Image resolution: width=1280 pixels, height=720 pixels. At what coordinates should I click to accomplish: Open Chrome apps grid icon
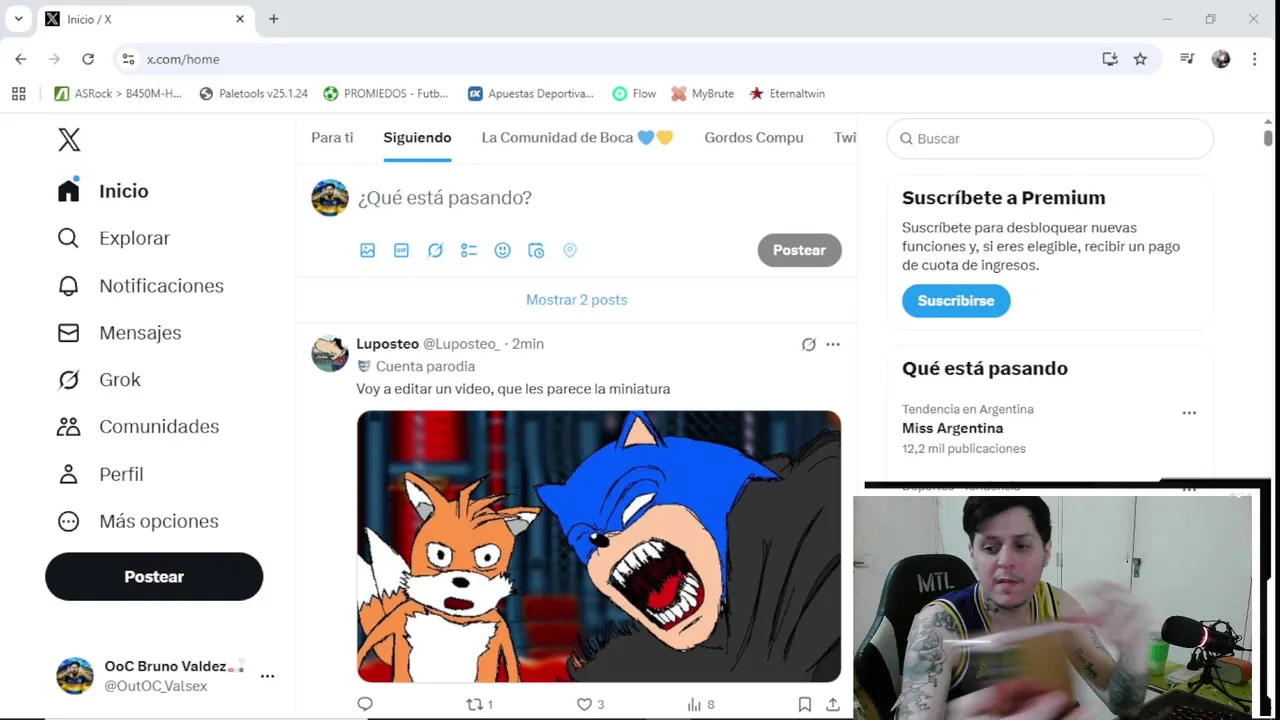18,94
